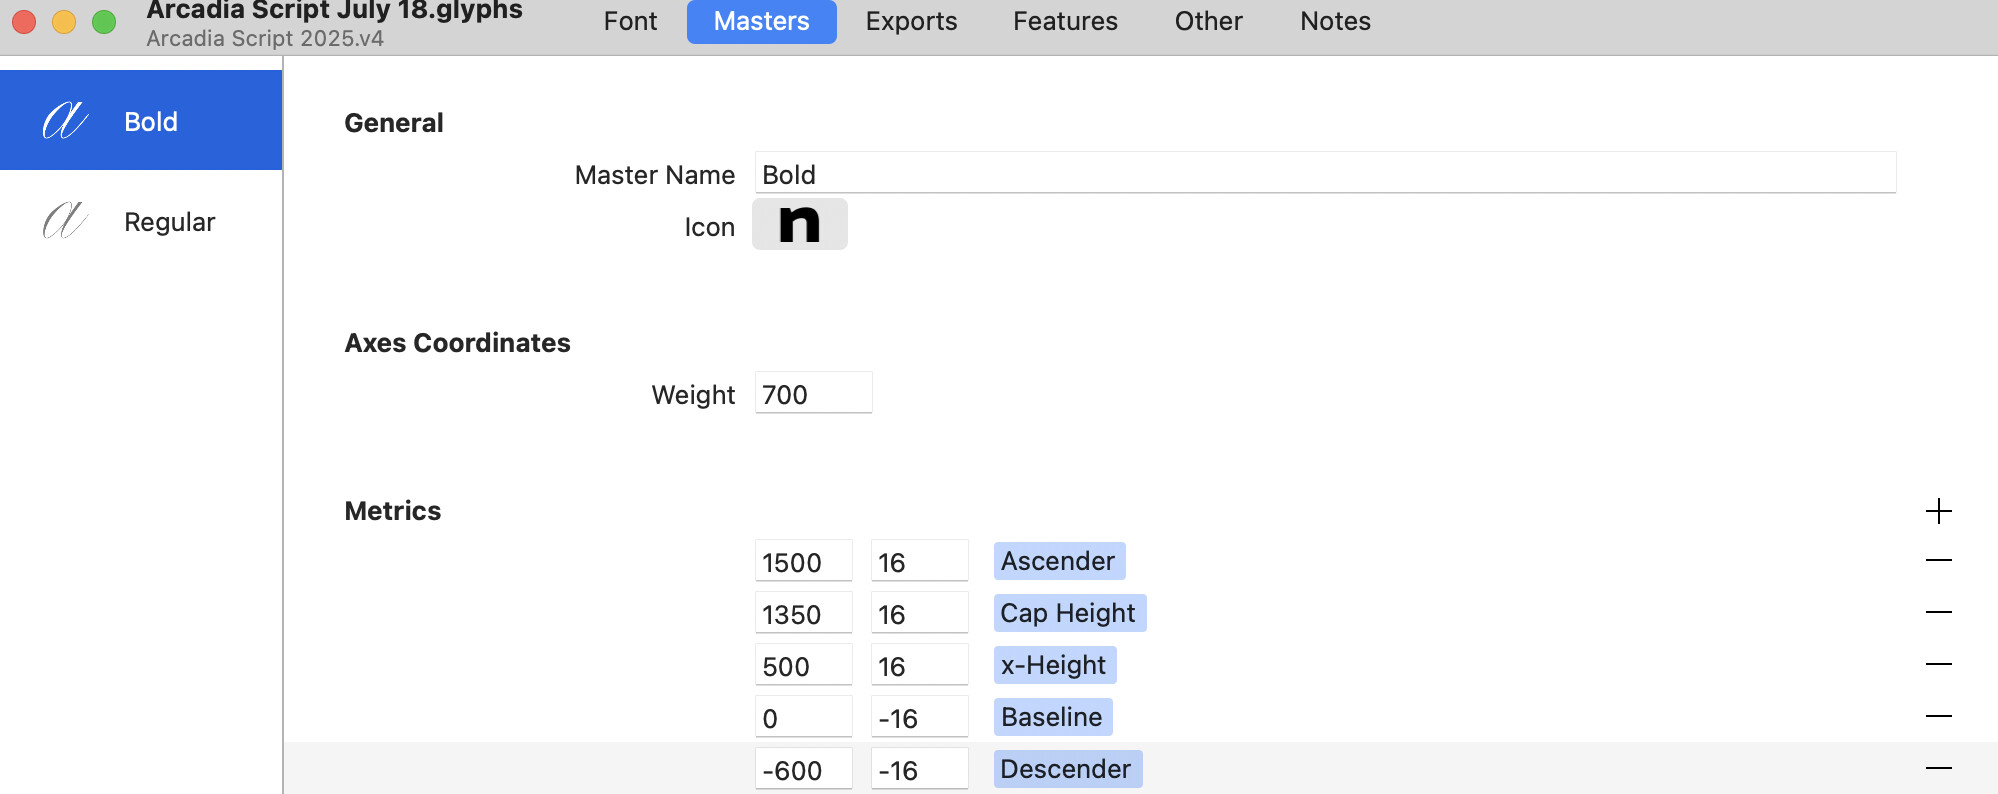Remove the Descender metric row

tap(1938, 769)
